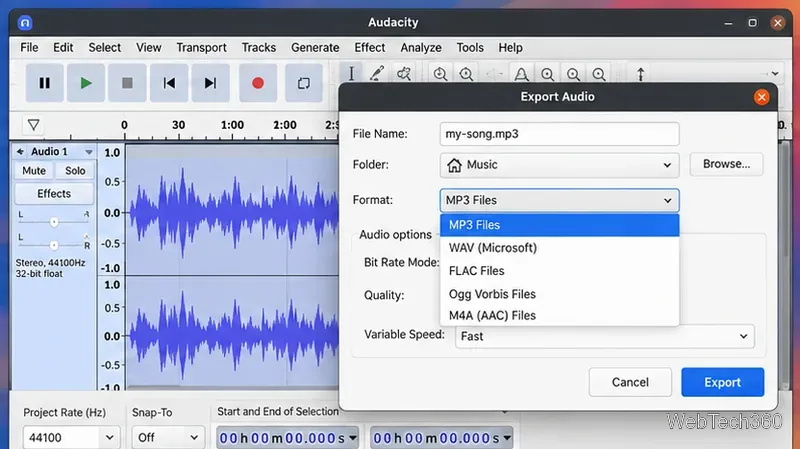The image size is (800, 449).
Task: Open the Variable Speed dropdown showing Fast
Action: pyautogui.click(x=605, y=336)
